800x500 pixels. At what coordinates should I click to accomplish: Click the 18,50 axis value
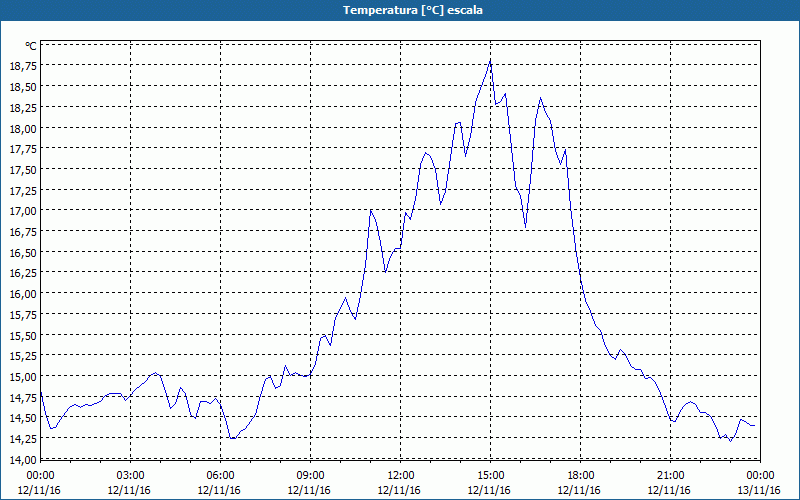[x=23, y=87]
